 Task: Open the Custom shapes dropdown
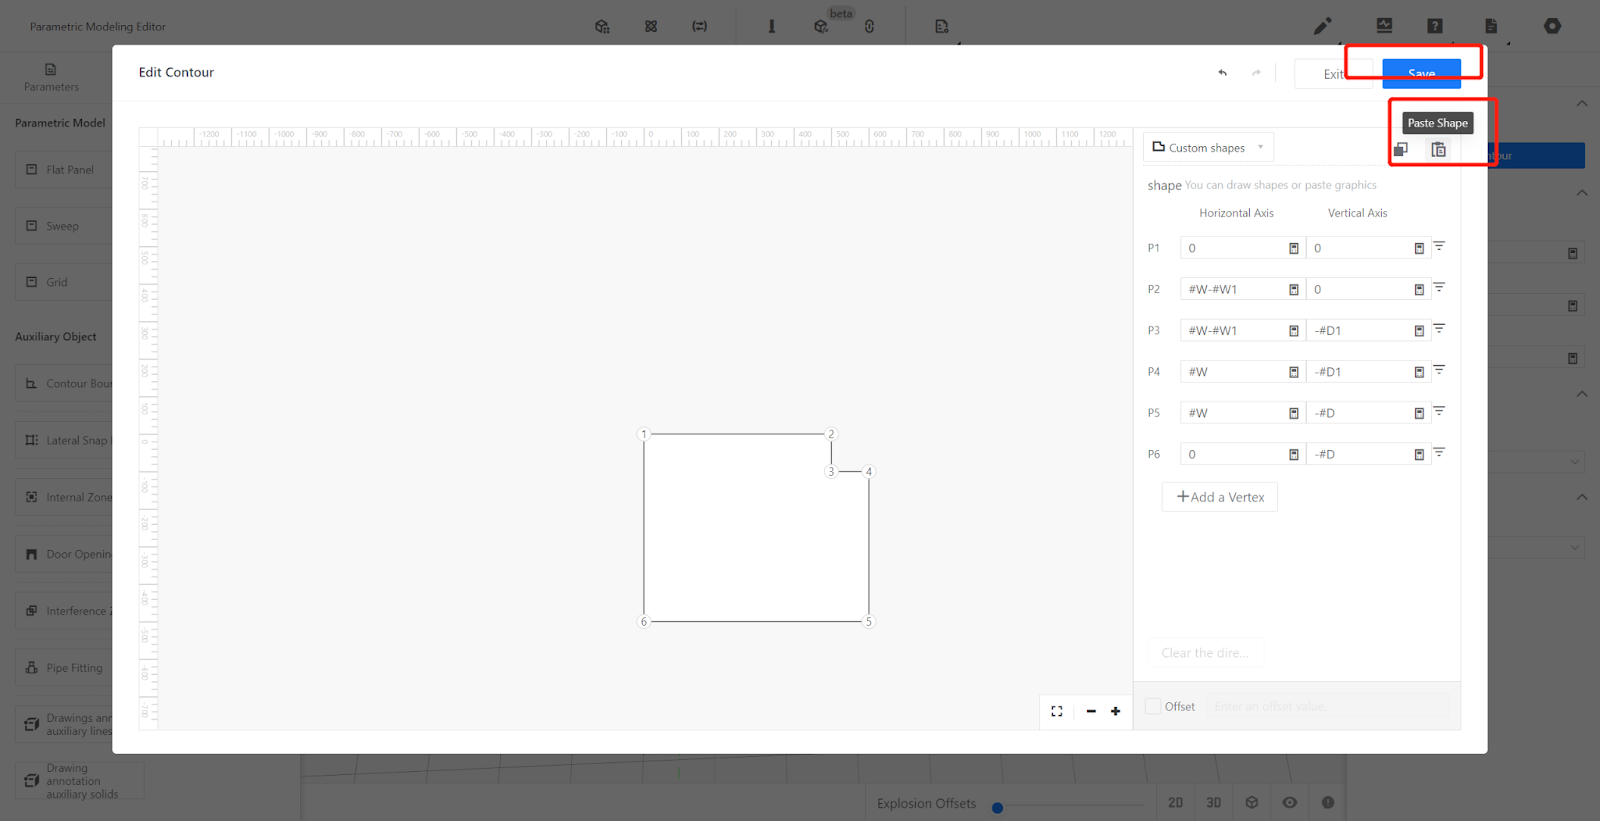1208,148
